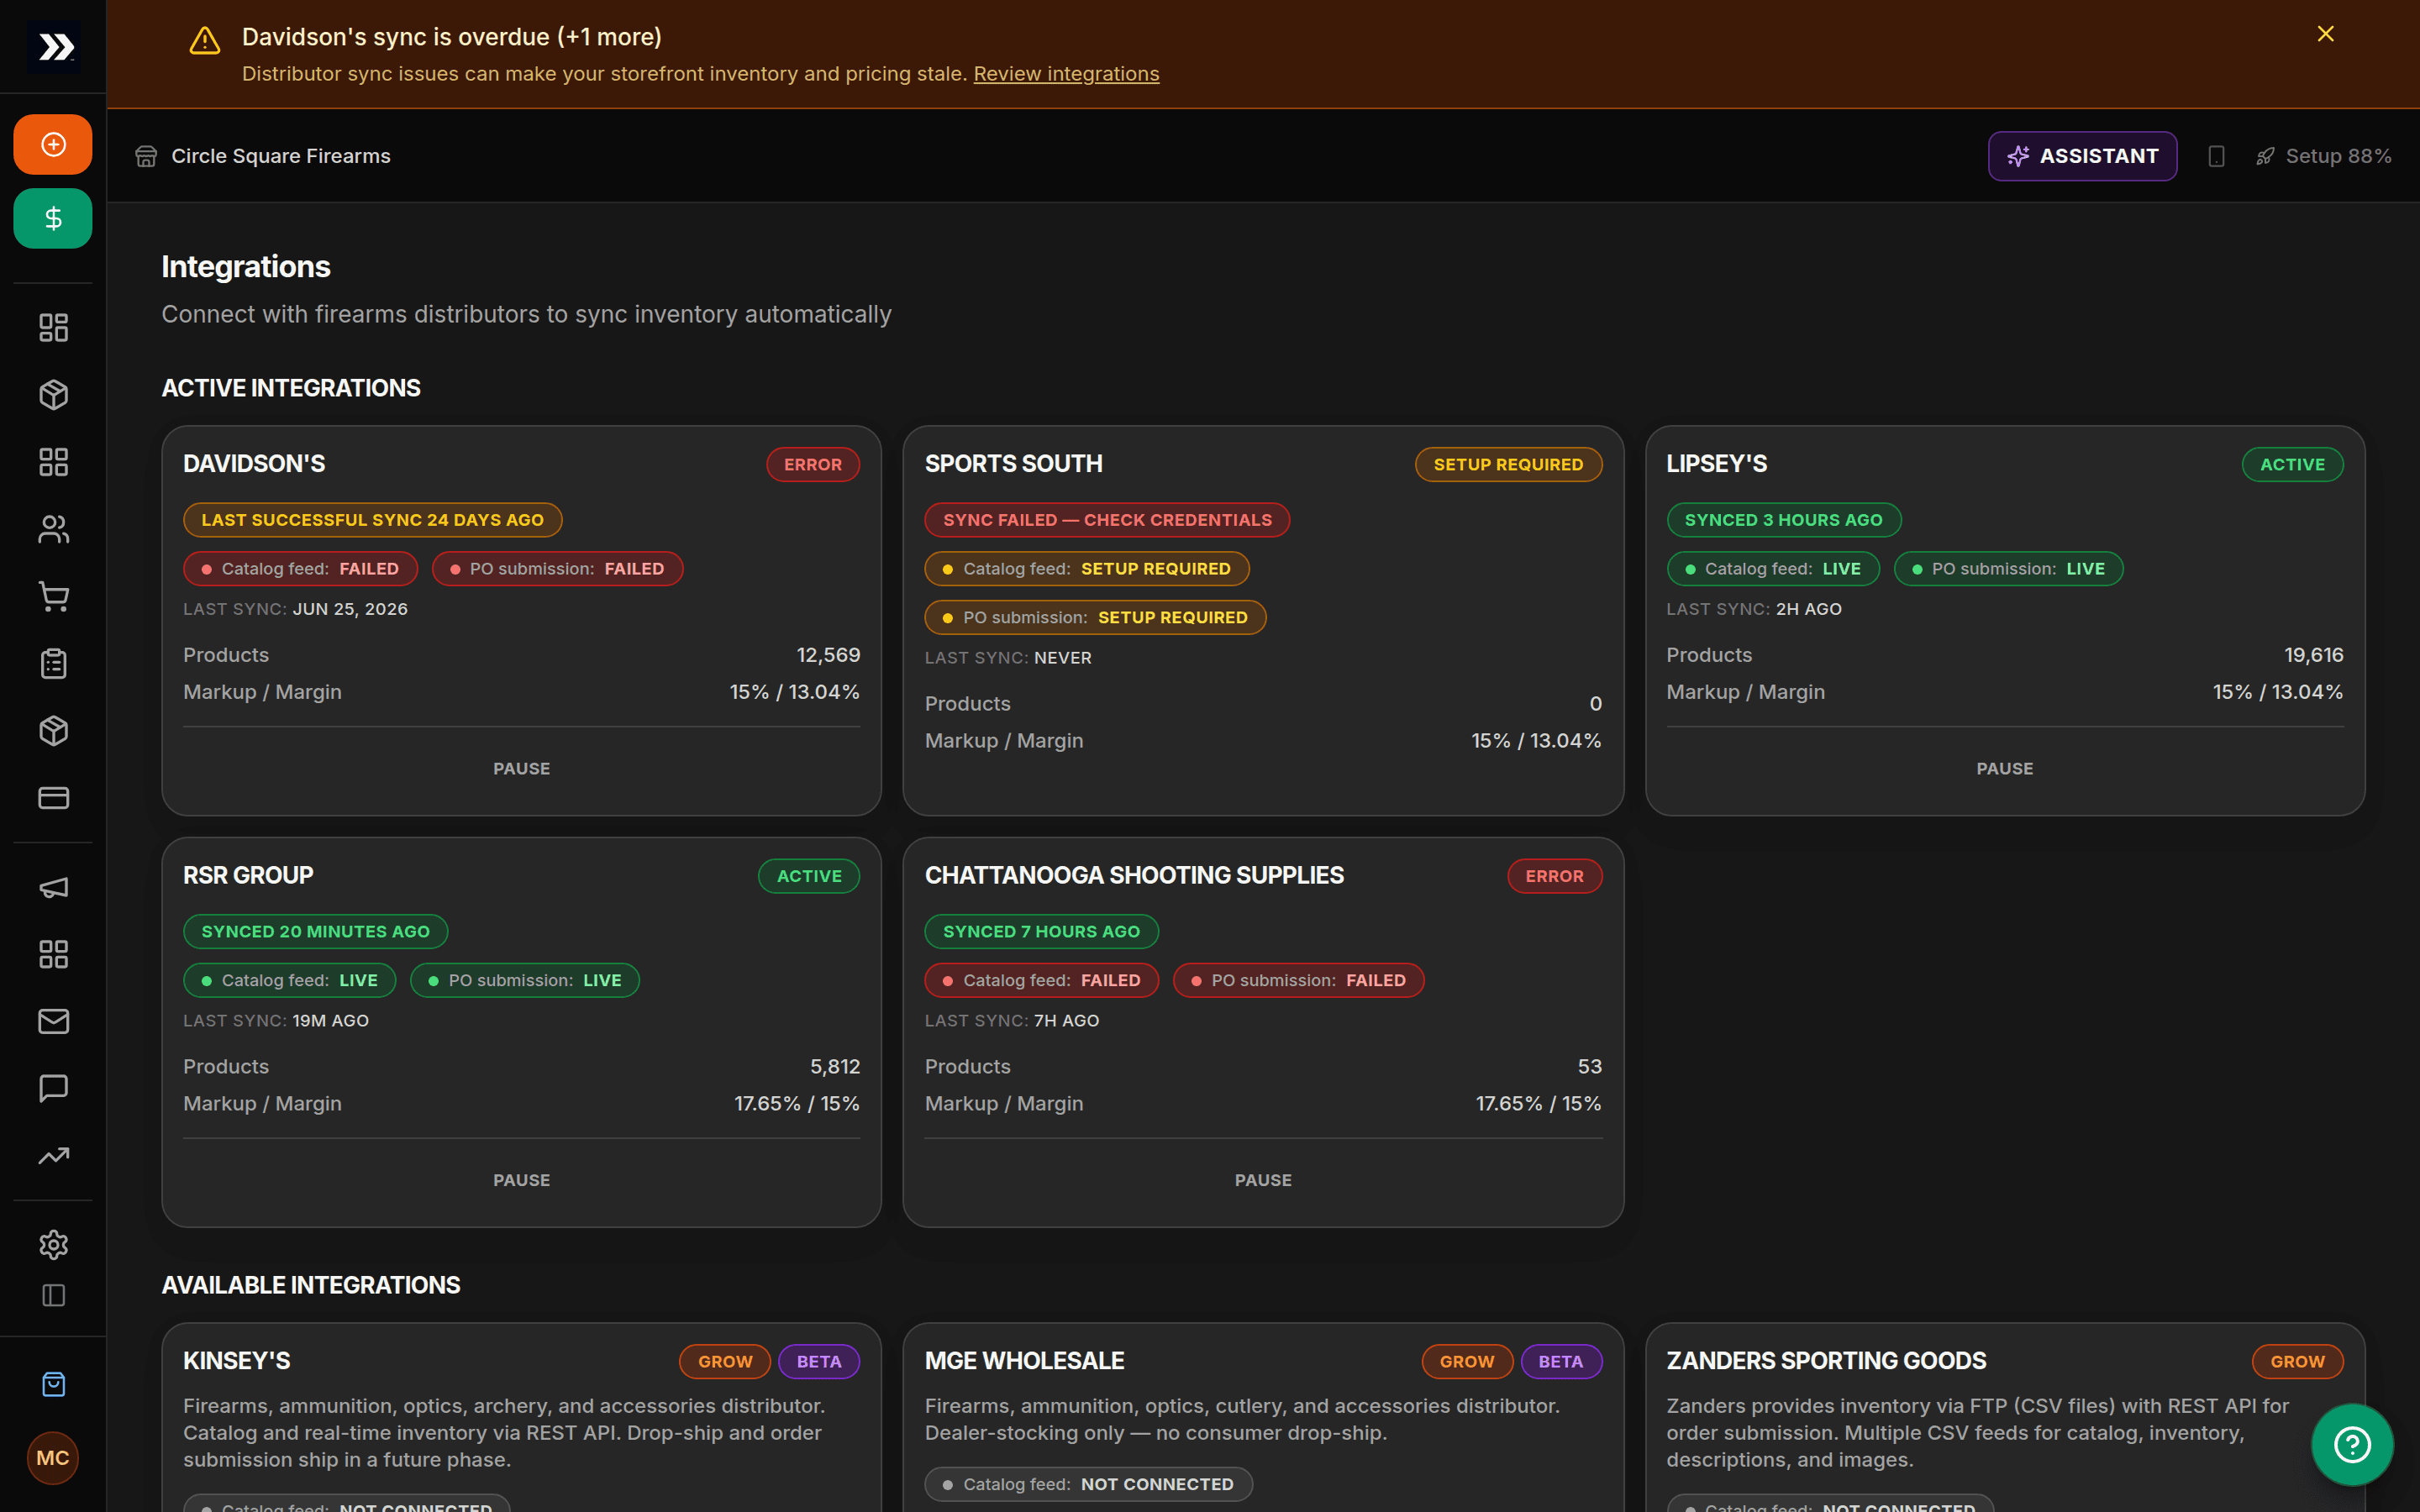Image resolution: width=2420 pixels, height=1512 pixels.
Task: Click Davidson's 'PO submission: FAILED' chip
Action: tap(557, 569)
